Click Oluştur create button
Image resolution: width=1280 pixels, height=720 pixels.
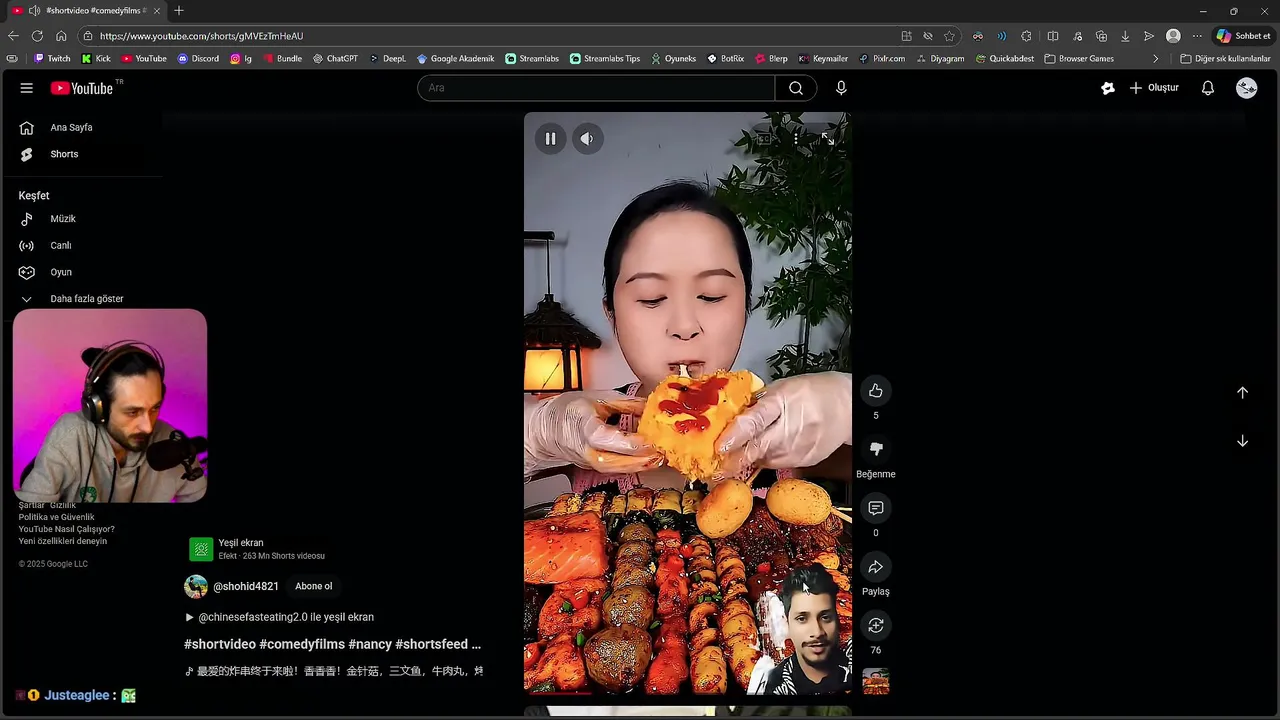(1154, 88)
